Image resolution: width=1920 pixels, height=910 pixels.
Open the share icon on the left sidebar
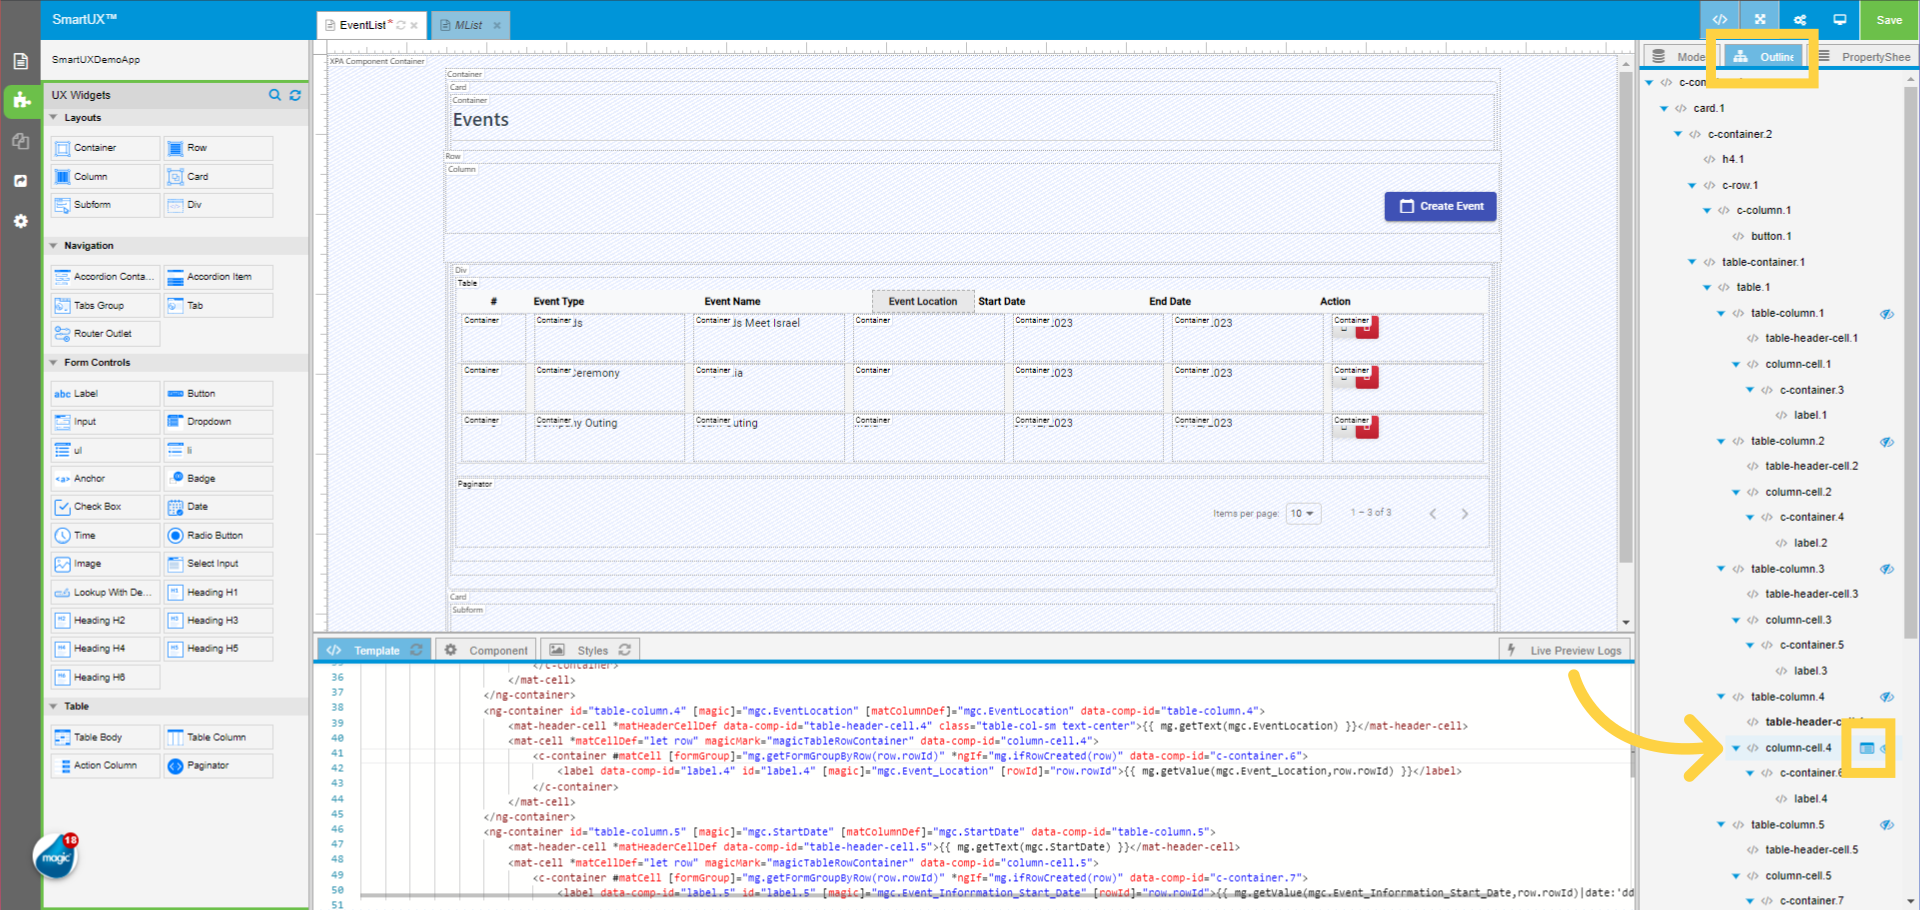[x=20, y=181]
